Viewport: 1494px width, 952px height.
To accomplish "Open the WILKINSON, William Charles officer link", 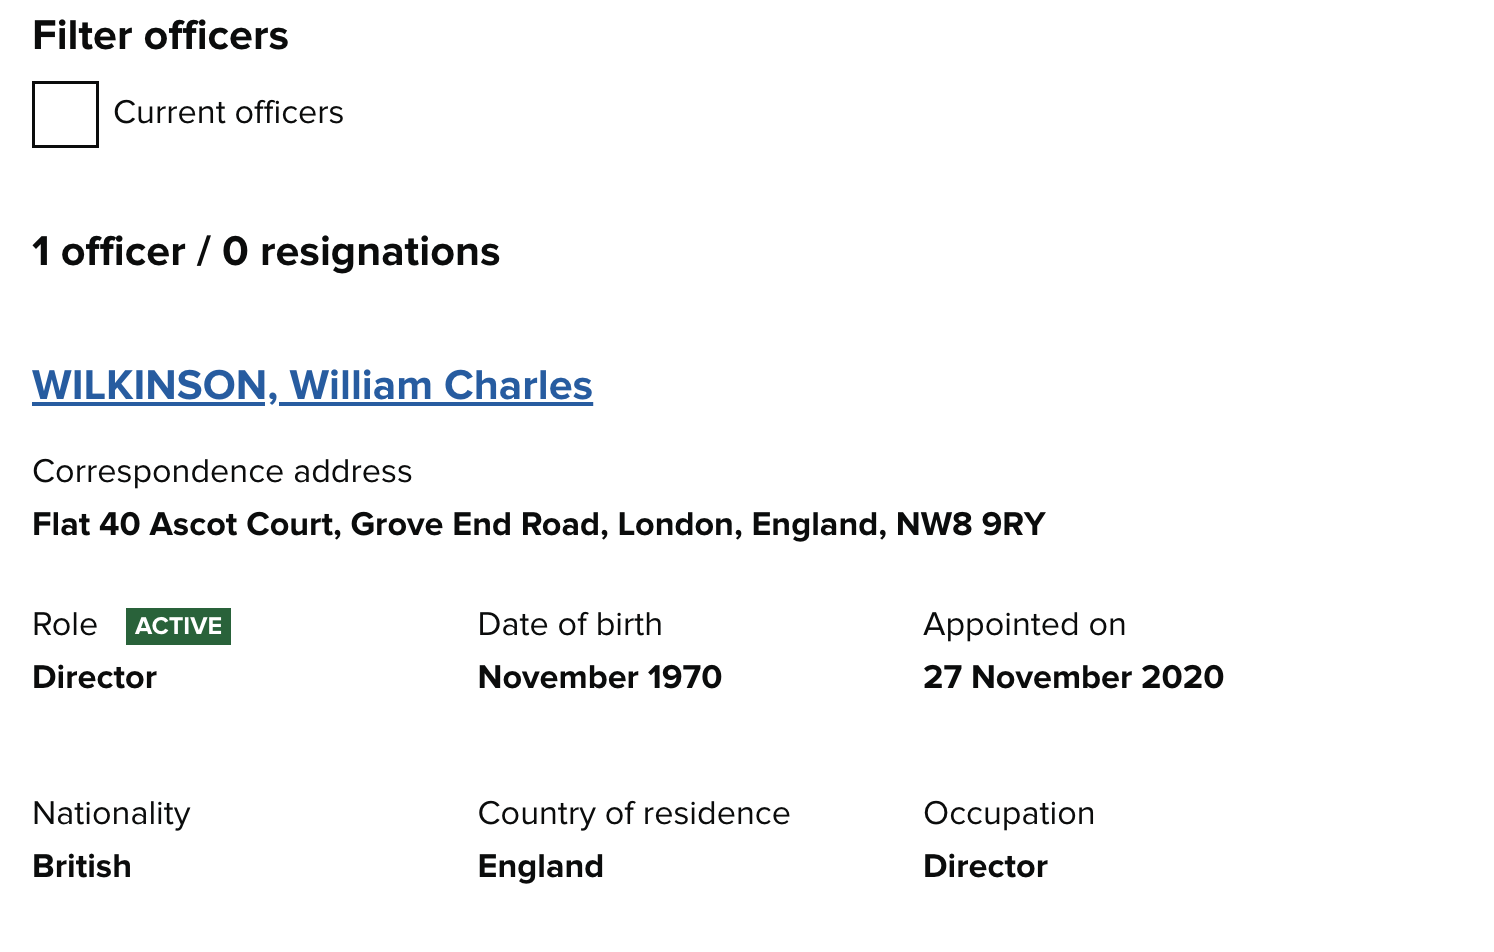I will pos(312,386).
